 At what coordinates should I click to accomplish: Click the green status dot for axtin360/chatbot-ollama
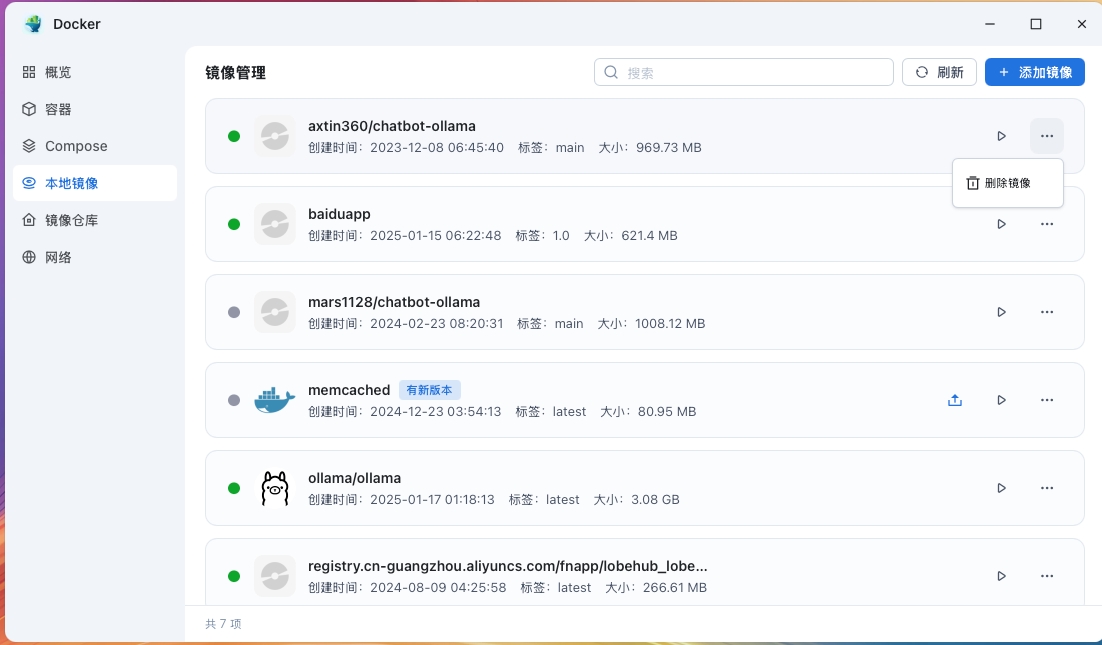[234, 136]
